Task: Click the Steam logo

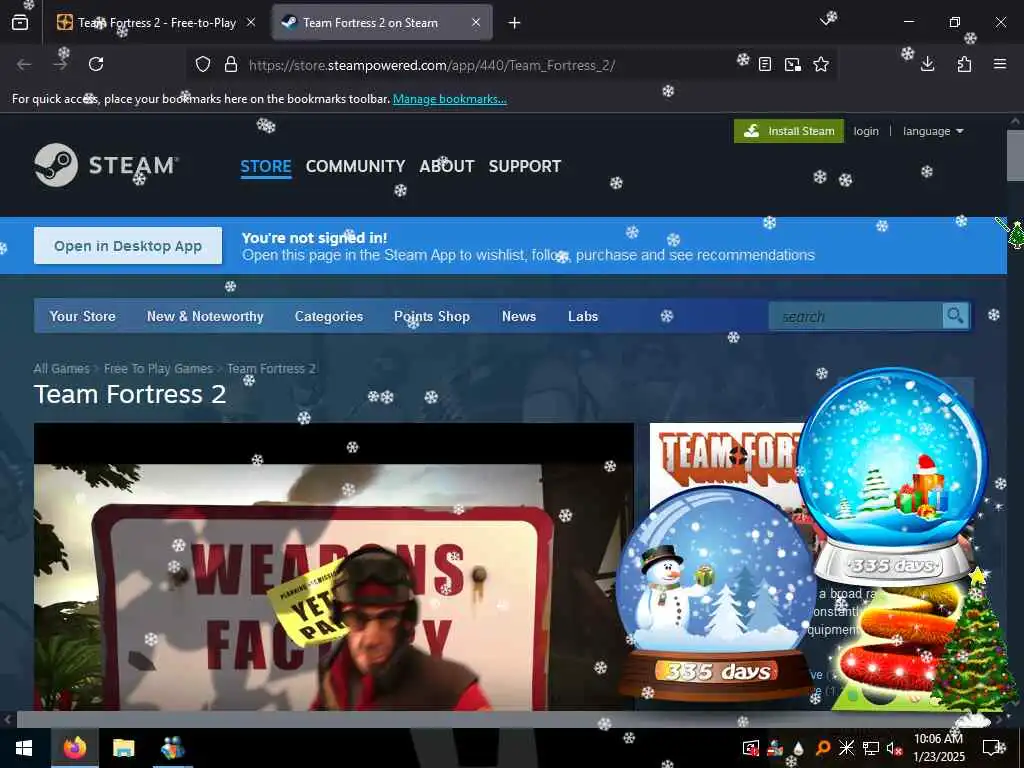Action: [106, 165]
